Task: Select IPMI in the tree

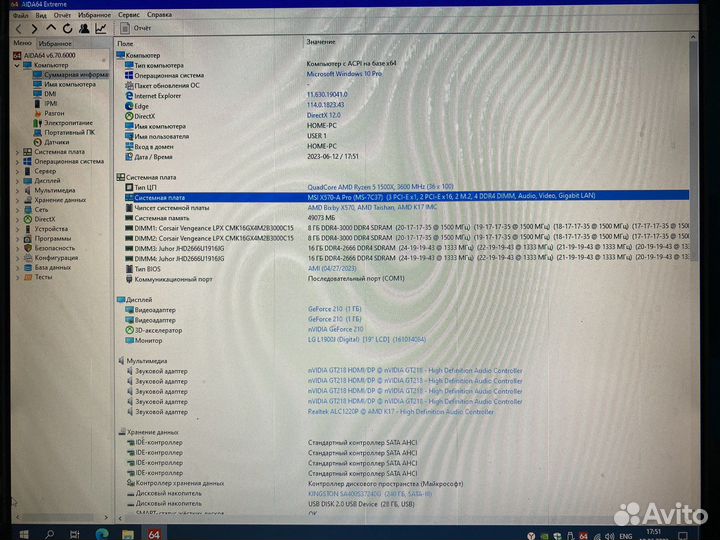Action: (45, 103)
